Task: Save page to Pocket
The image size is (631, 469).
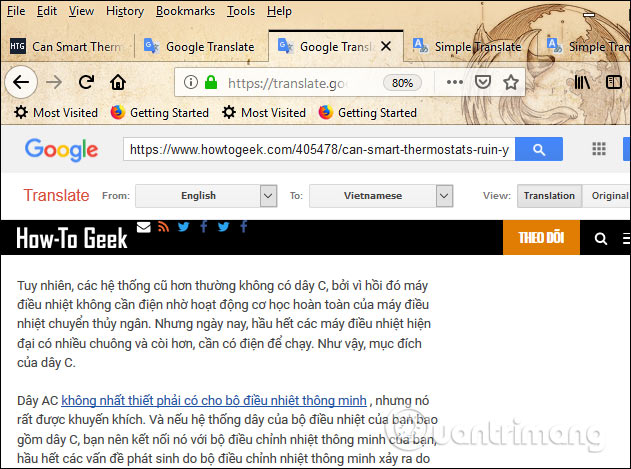Action: tap(483, 82)
